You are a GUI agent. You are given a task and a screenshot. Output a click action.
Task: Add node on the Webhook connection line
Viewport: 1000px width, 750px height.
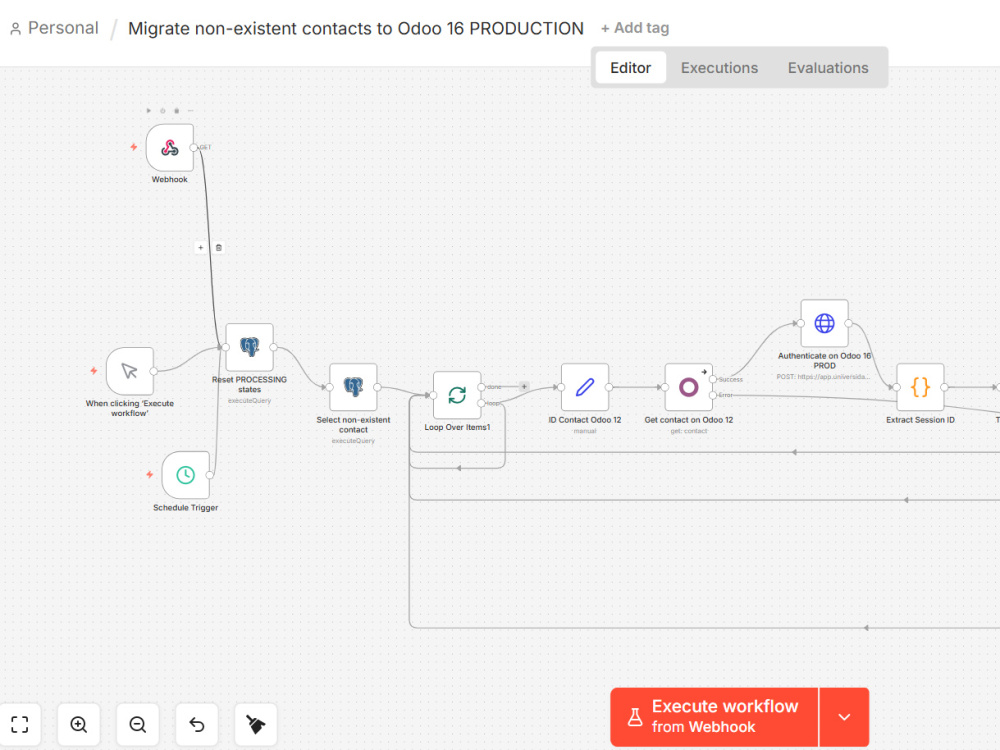[x=201, y=247]
